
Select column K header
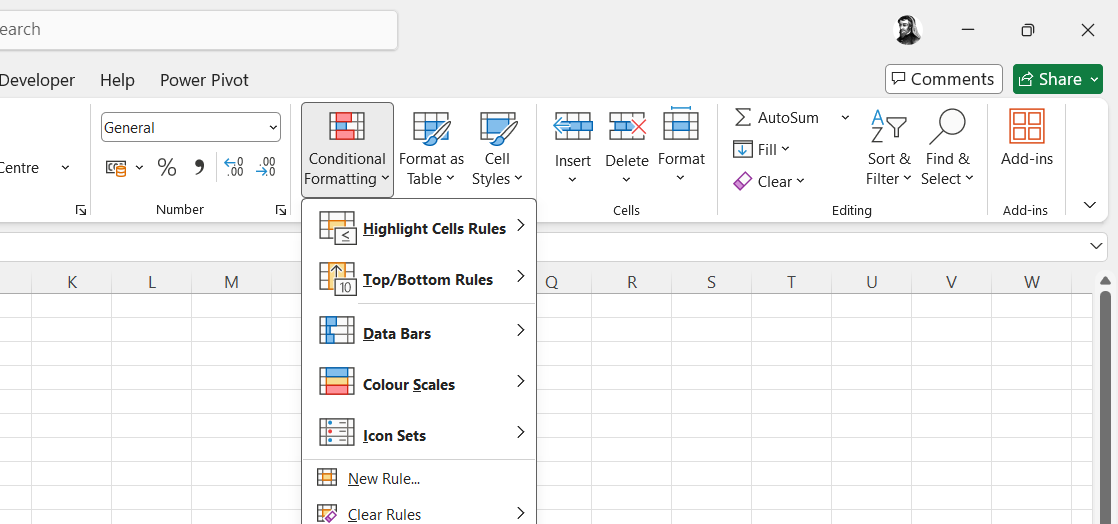pos(71,282)
